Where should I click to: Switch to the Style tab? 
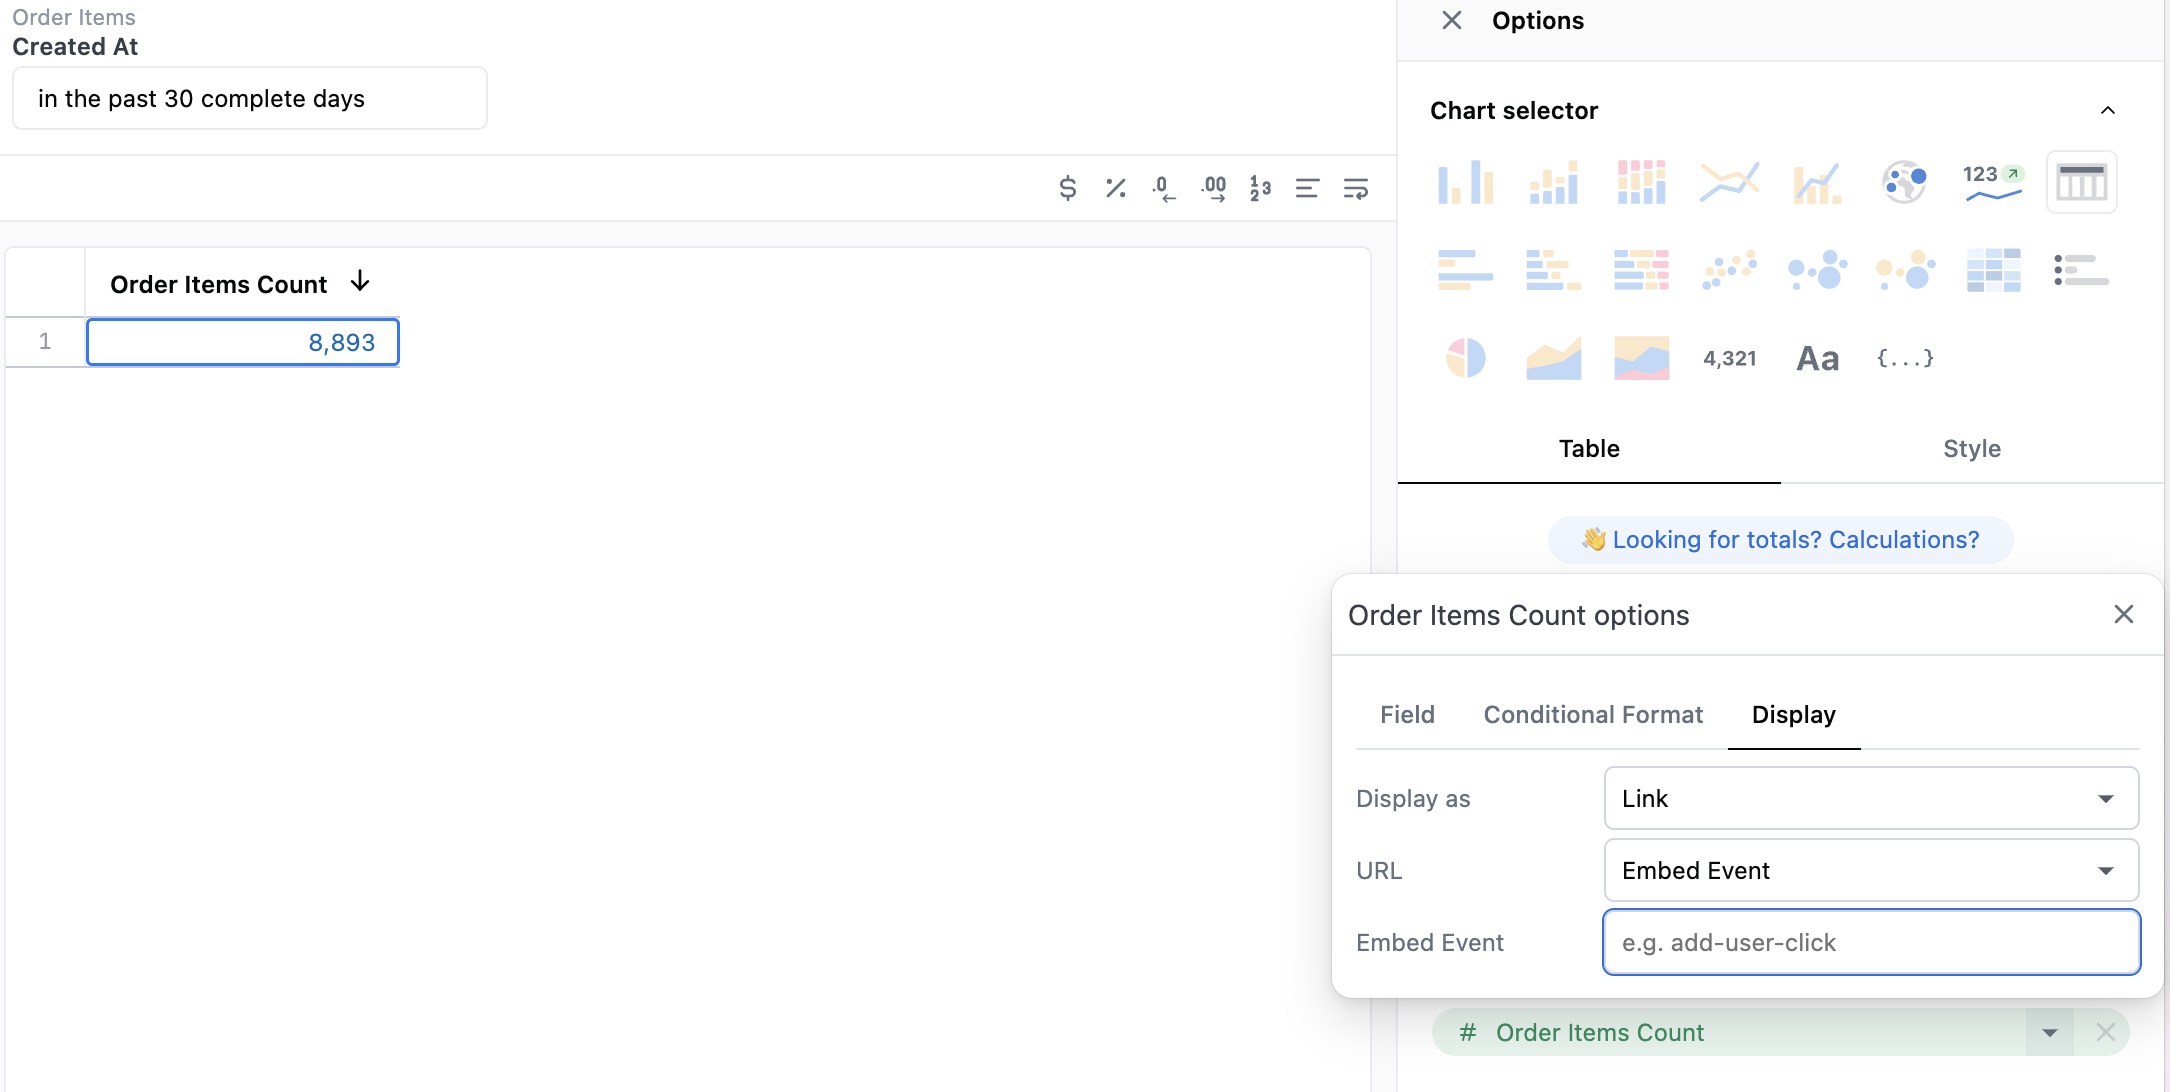(x=1971, y=449)
